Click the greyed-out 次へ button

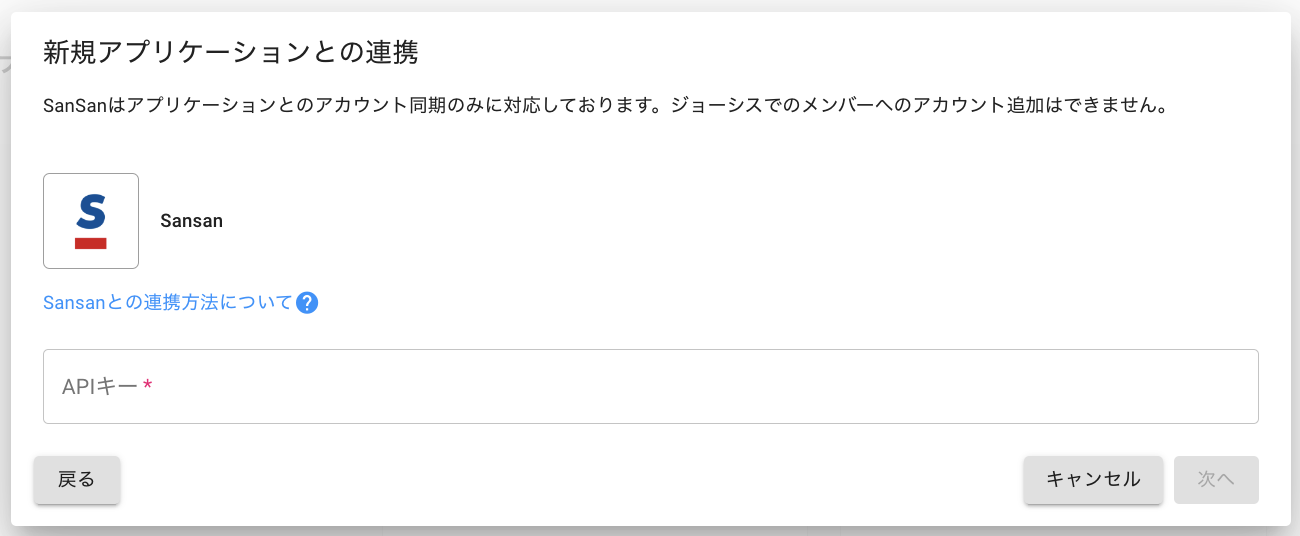tap(1216, 480)
